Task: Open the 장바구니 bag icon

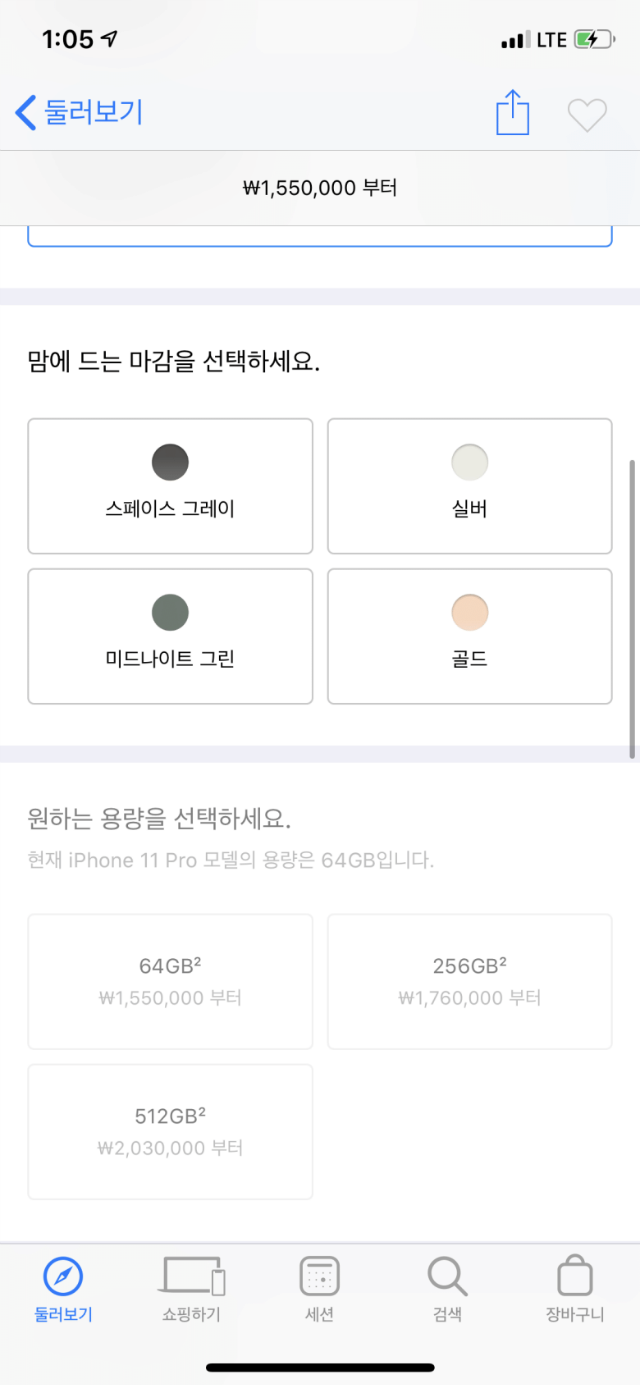Action: (574, 1277)
